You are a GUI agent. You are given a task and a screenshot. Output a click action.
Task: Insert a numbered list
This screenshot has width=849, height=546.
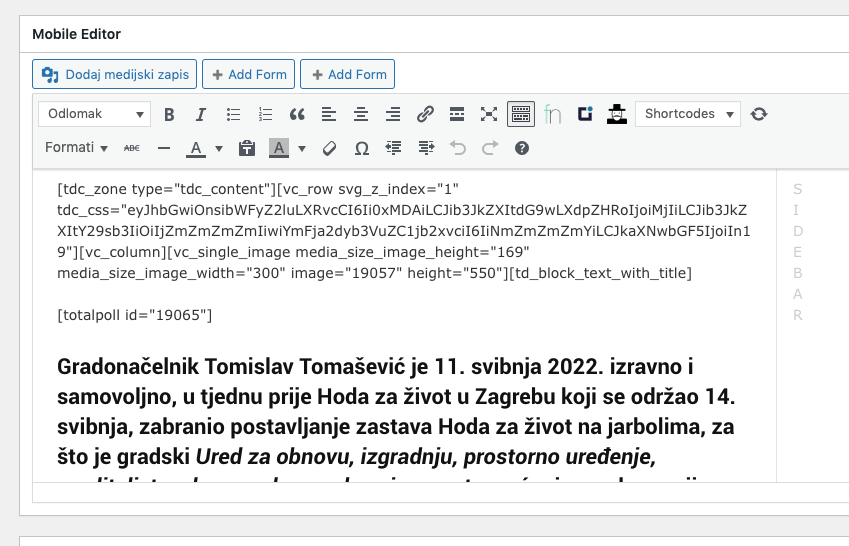pos(265,114)
